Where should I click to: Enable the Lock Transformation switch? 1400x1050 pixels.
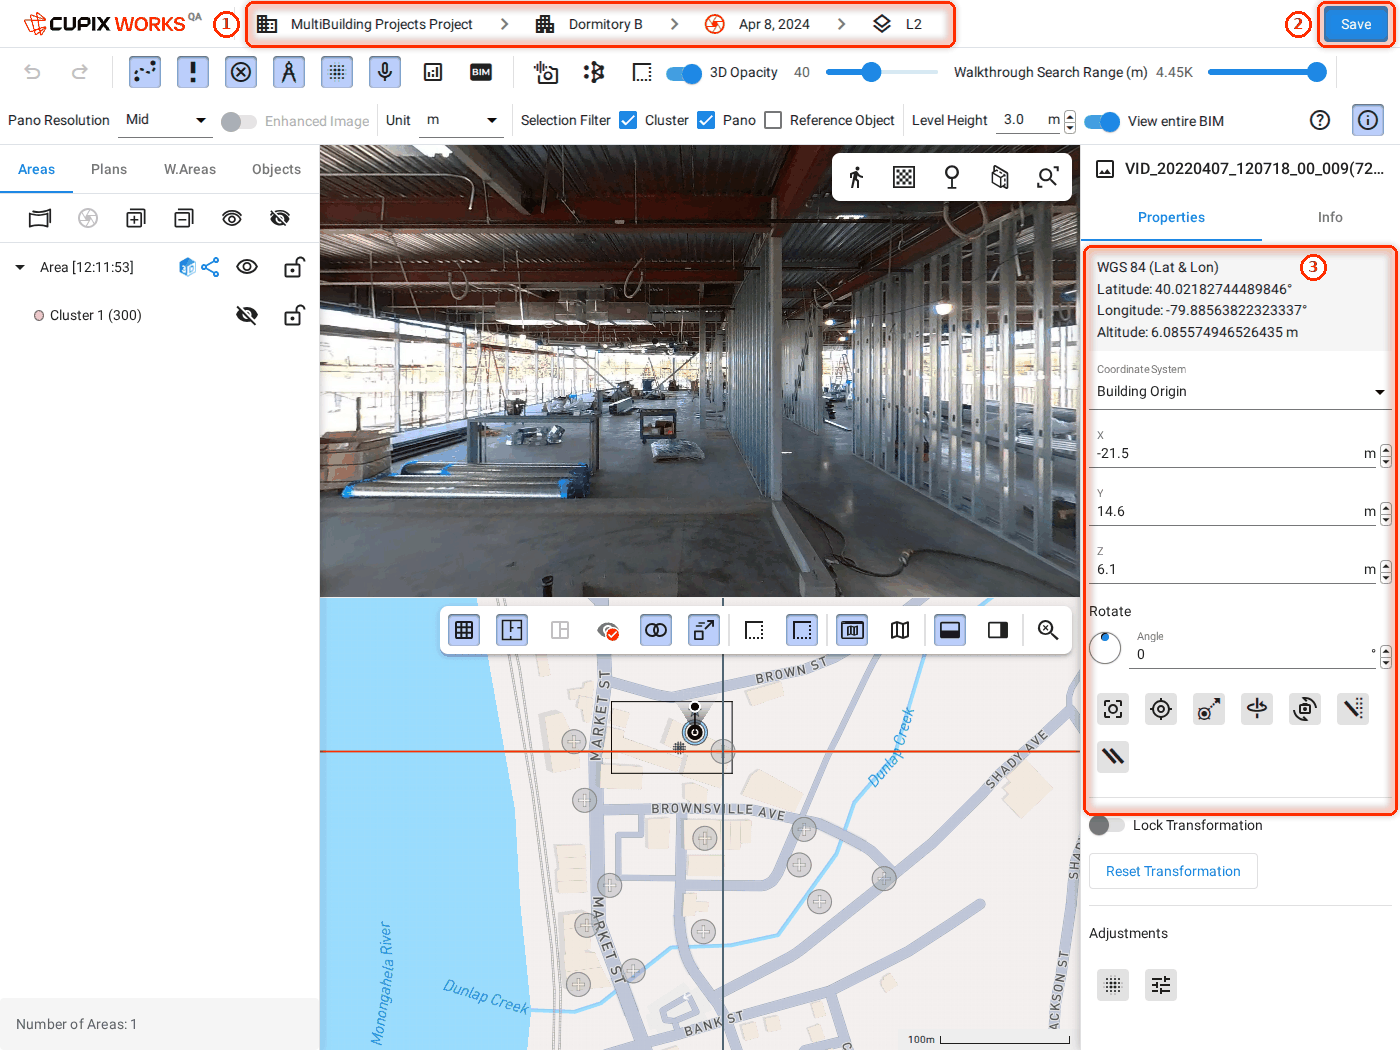[1107, 825]
